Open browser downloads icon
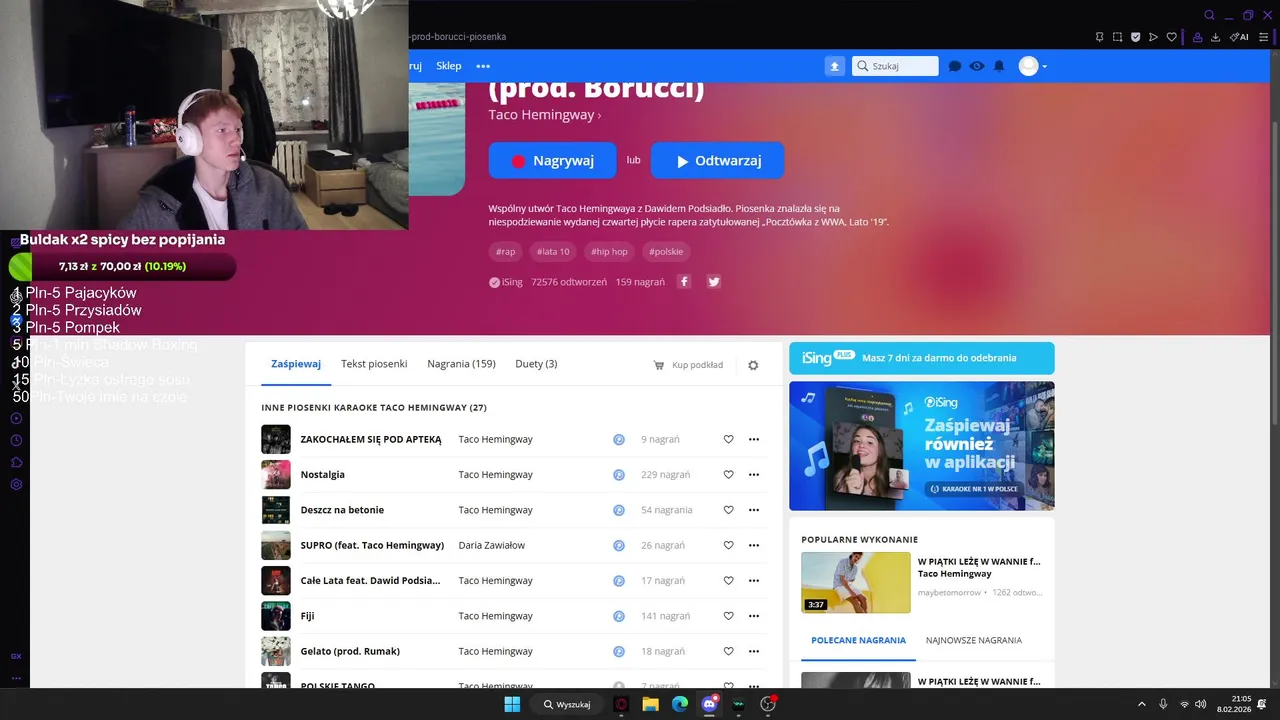Viewport: 1280px width, 720px height. pos(1215,37)
